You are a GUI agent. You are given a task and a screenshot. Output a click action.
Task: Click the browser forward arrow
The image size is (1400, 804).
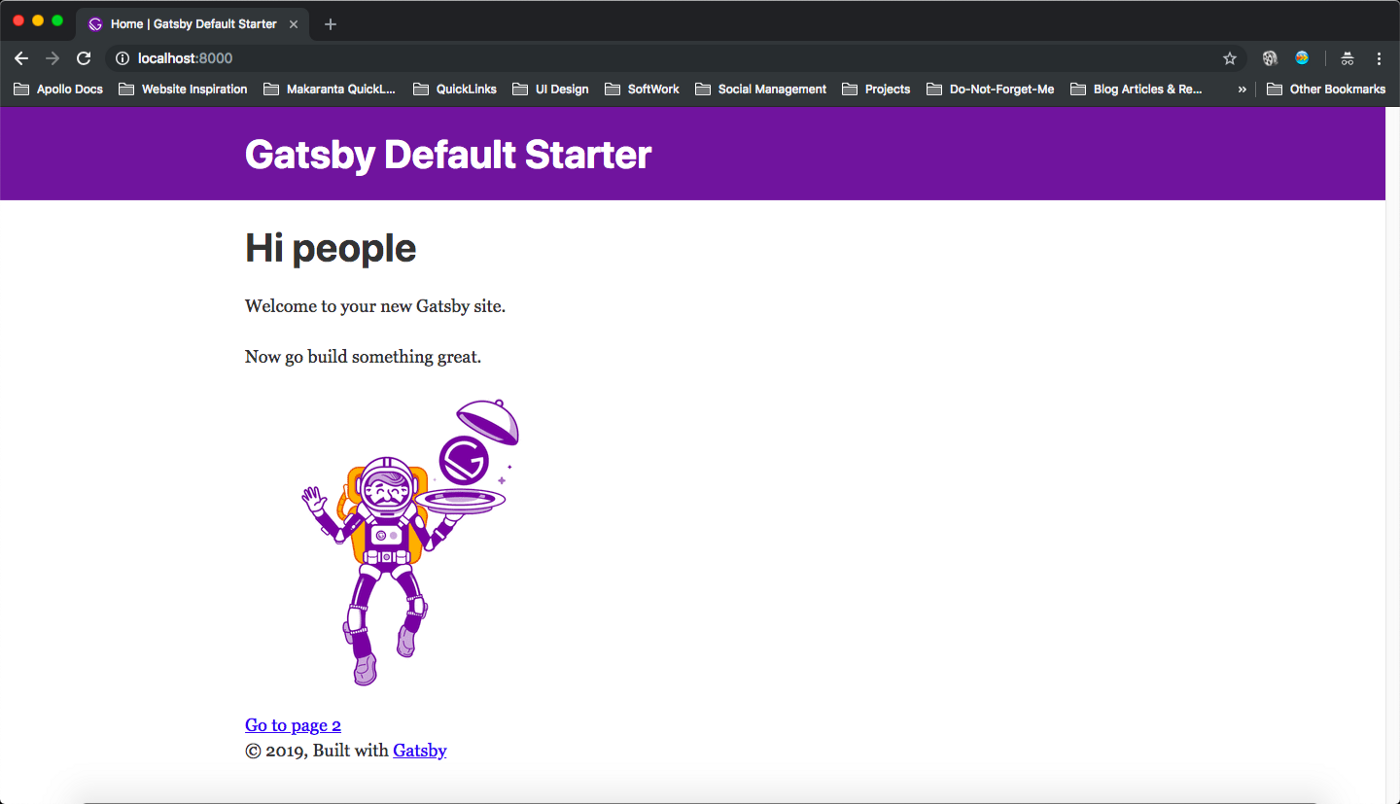pos(53,58)
